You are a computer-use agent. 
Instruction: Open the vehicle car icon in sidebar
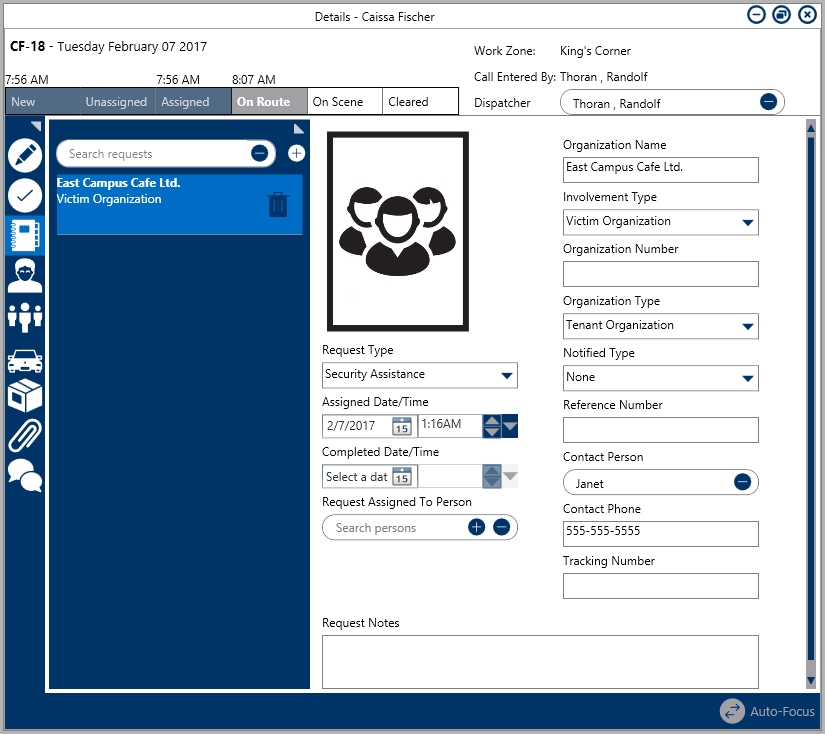pyautogui.click(x=25, y=360)
